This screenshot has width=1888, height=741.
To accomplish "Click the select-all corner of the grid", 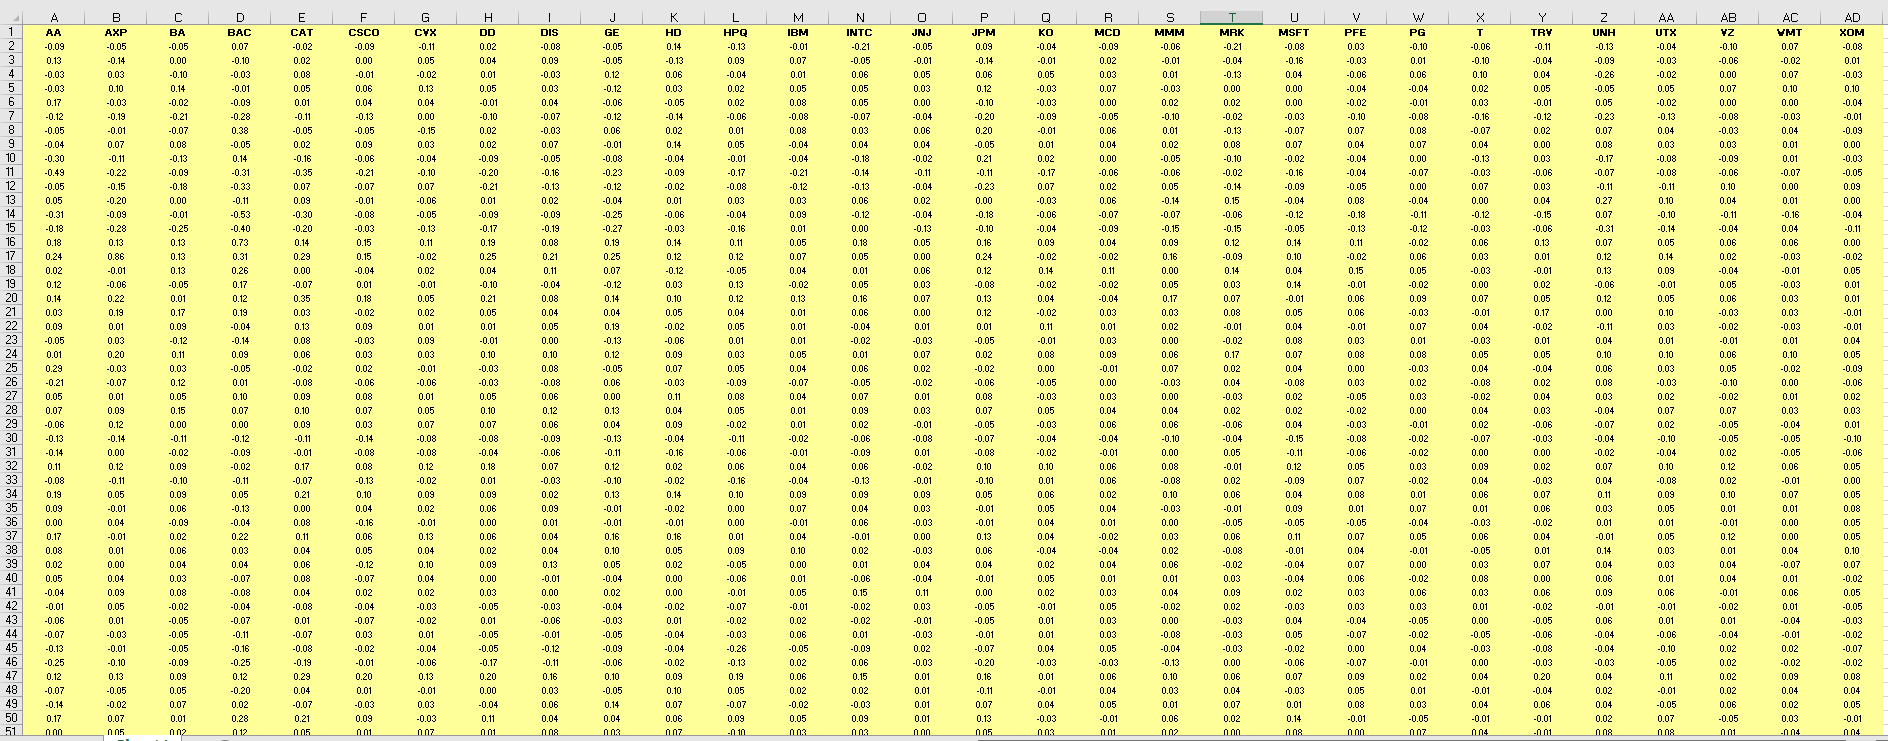I will pyautogui.click(x=11, y=17).
